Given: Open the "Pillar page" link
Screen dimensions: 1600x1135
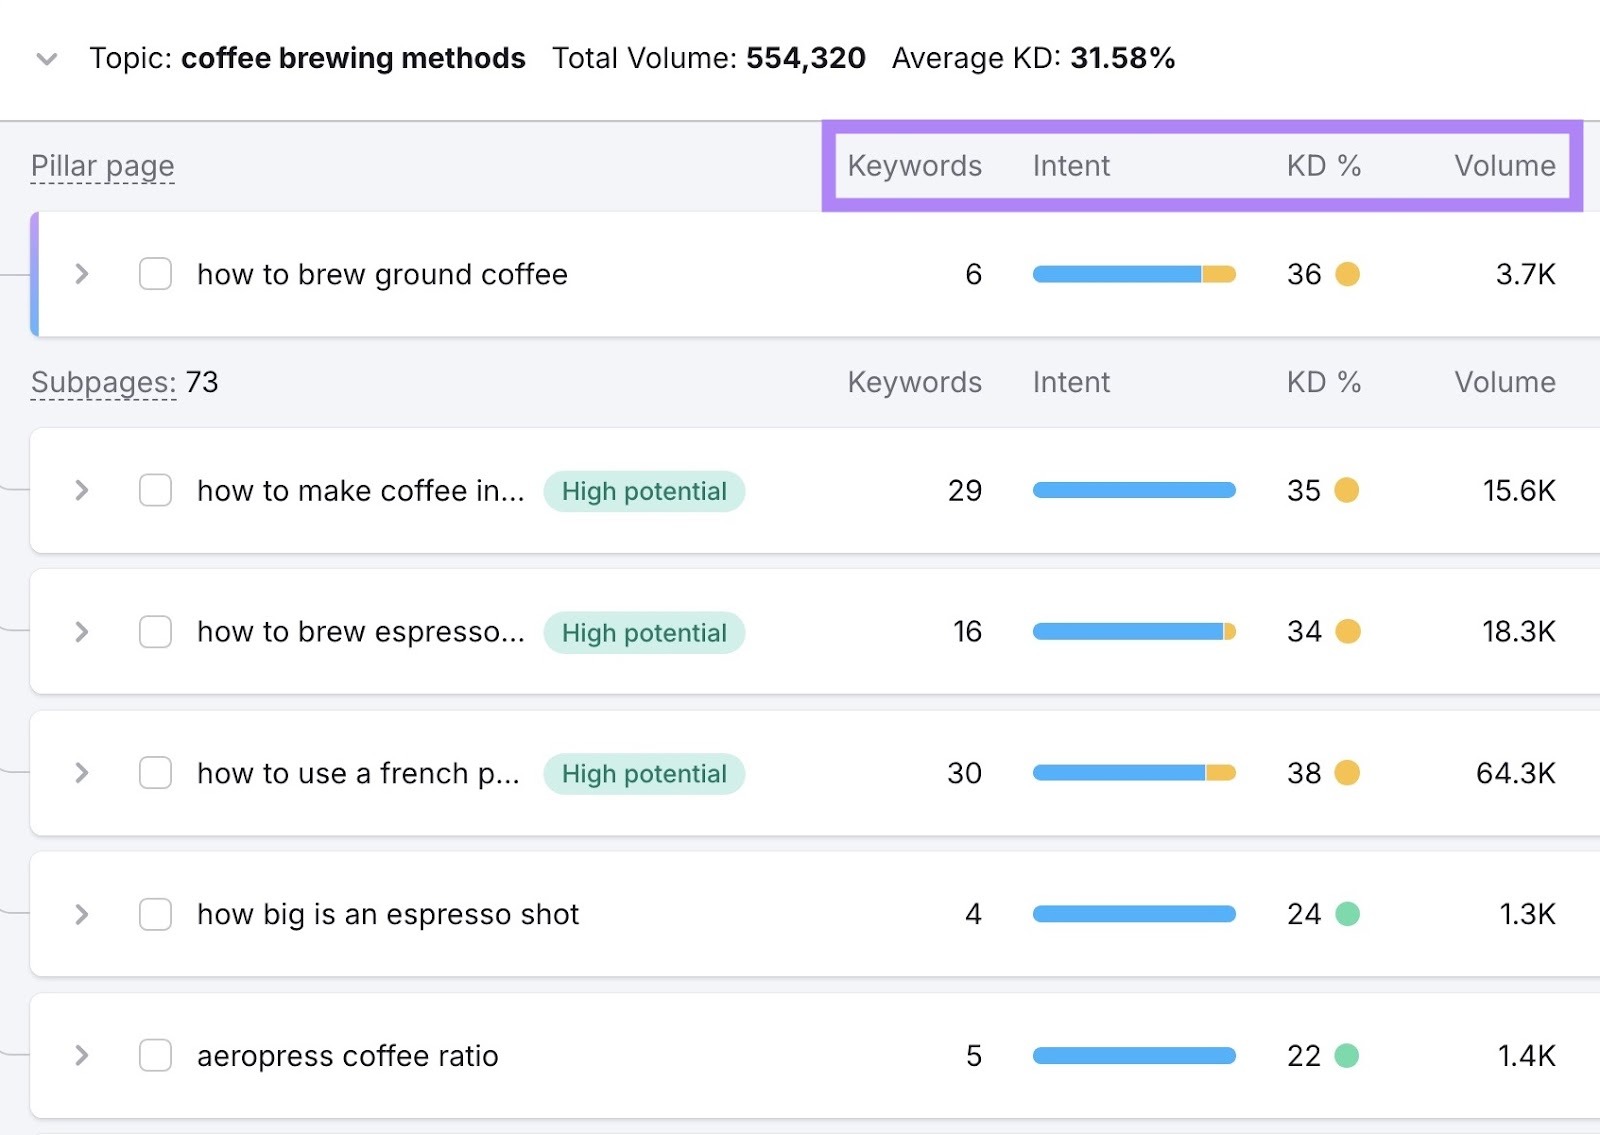Looking at the screenshot, I should (x=102, y=166).
